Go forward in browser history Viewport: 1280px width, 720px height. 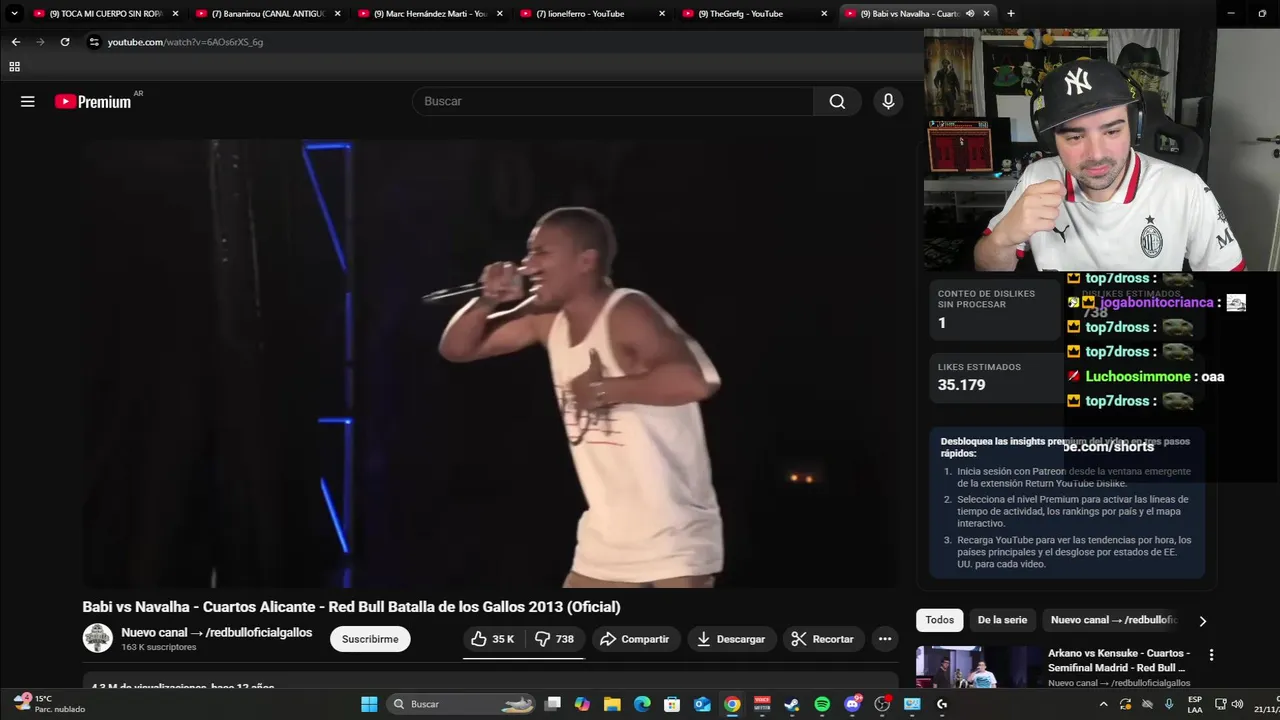pos(40,42)
